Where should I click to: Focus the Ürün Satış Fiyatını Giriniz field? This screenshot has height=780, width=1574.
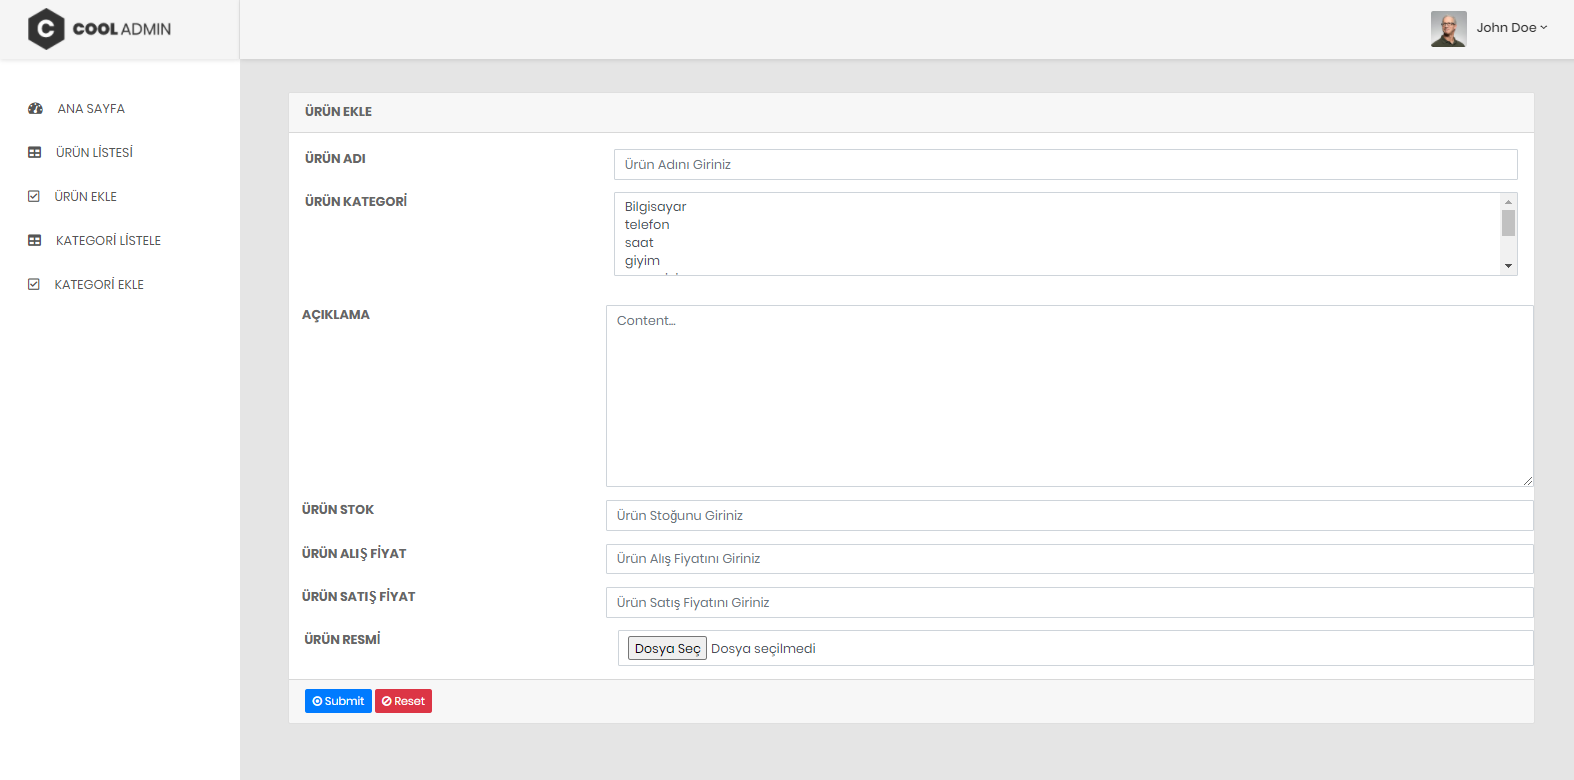(x=1070, y=603)
